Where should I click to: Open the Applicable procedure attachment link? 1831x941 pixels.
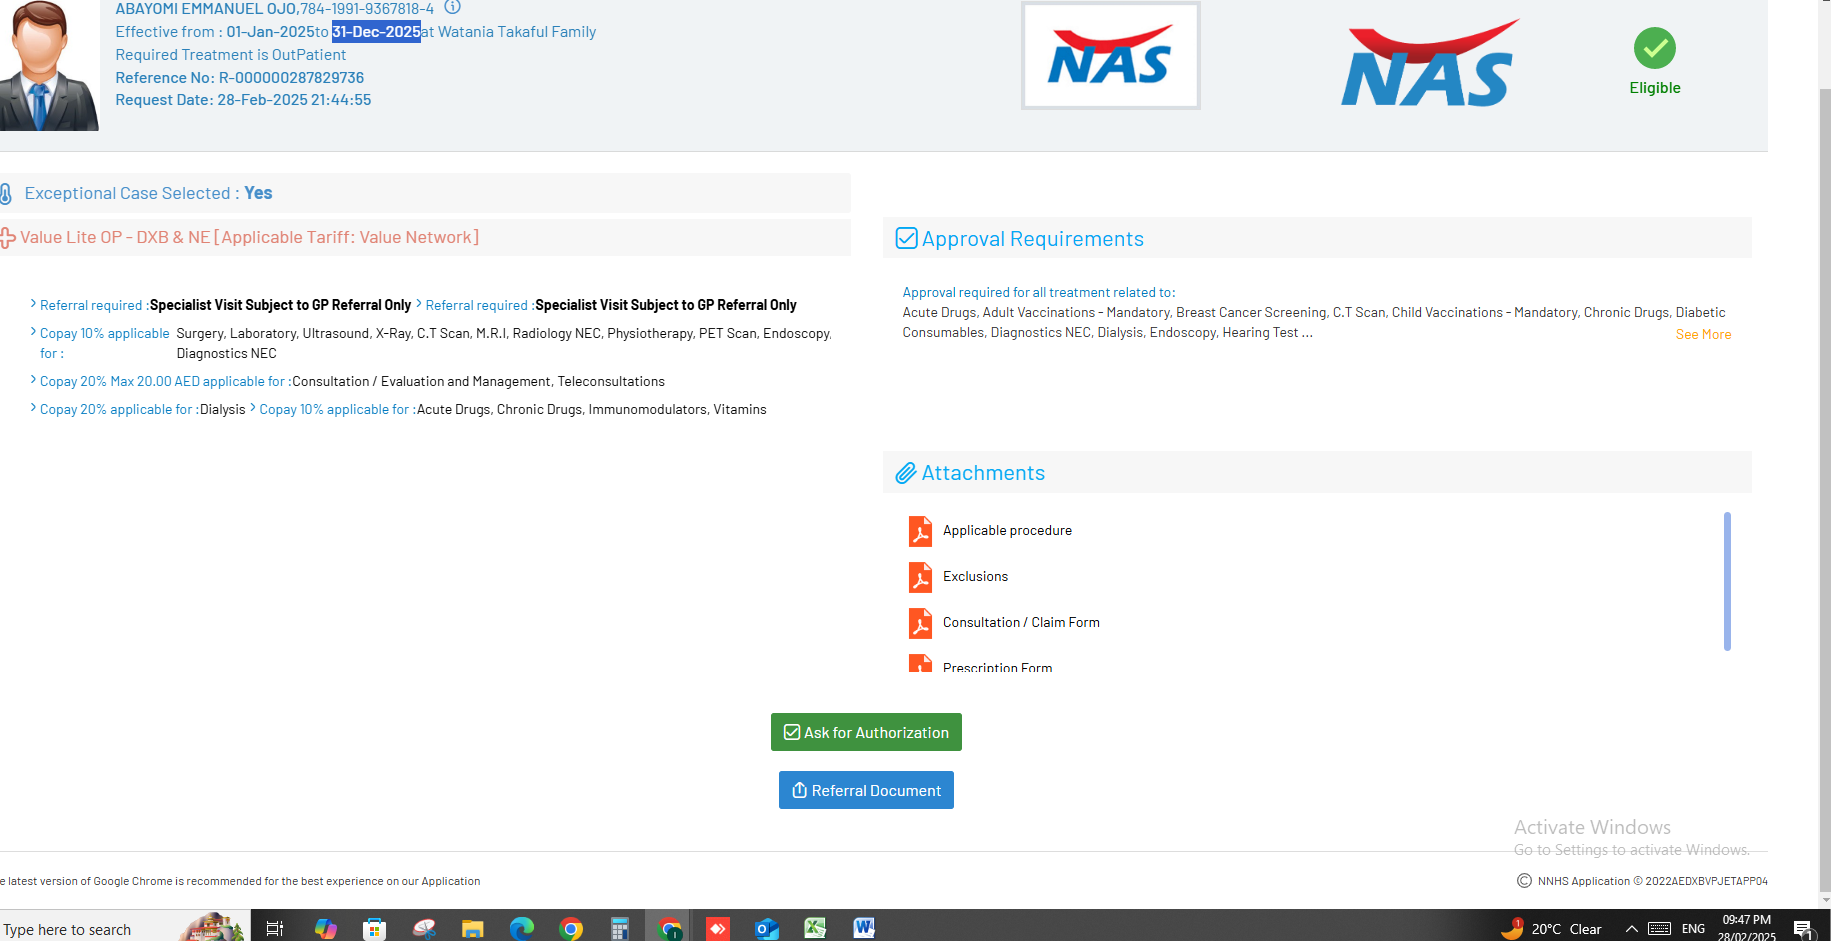click(1007, 531)
